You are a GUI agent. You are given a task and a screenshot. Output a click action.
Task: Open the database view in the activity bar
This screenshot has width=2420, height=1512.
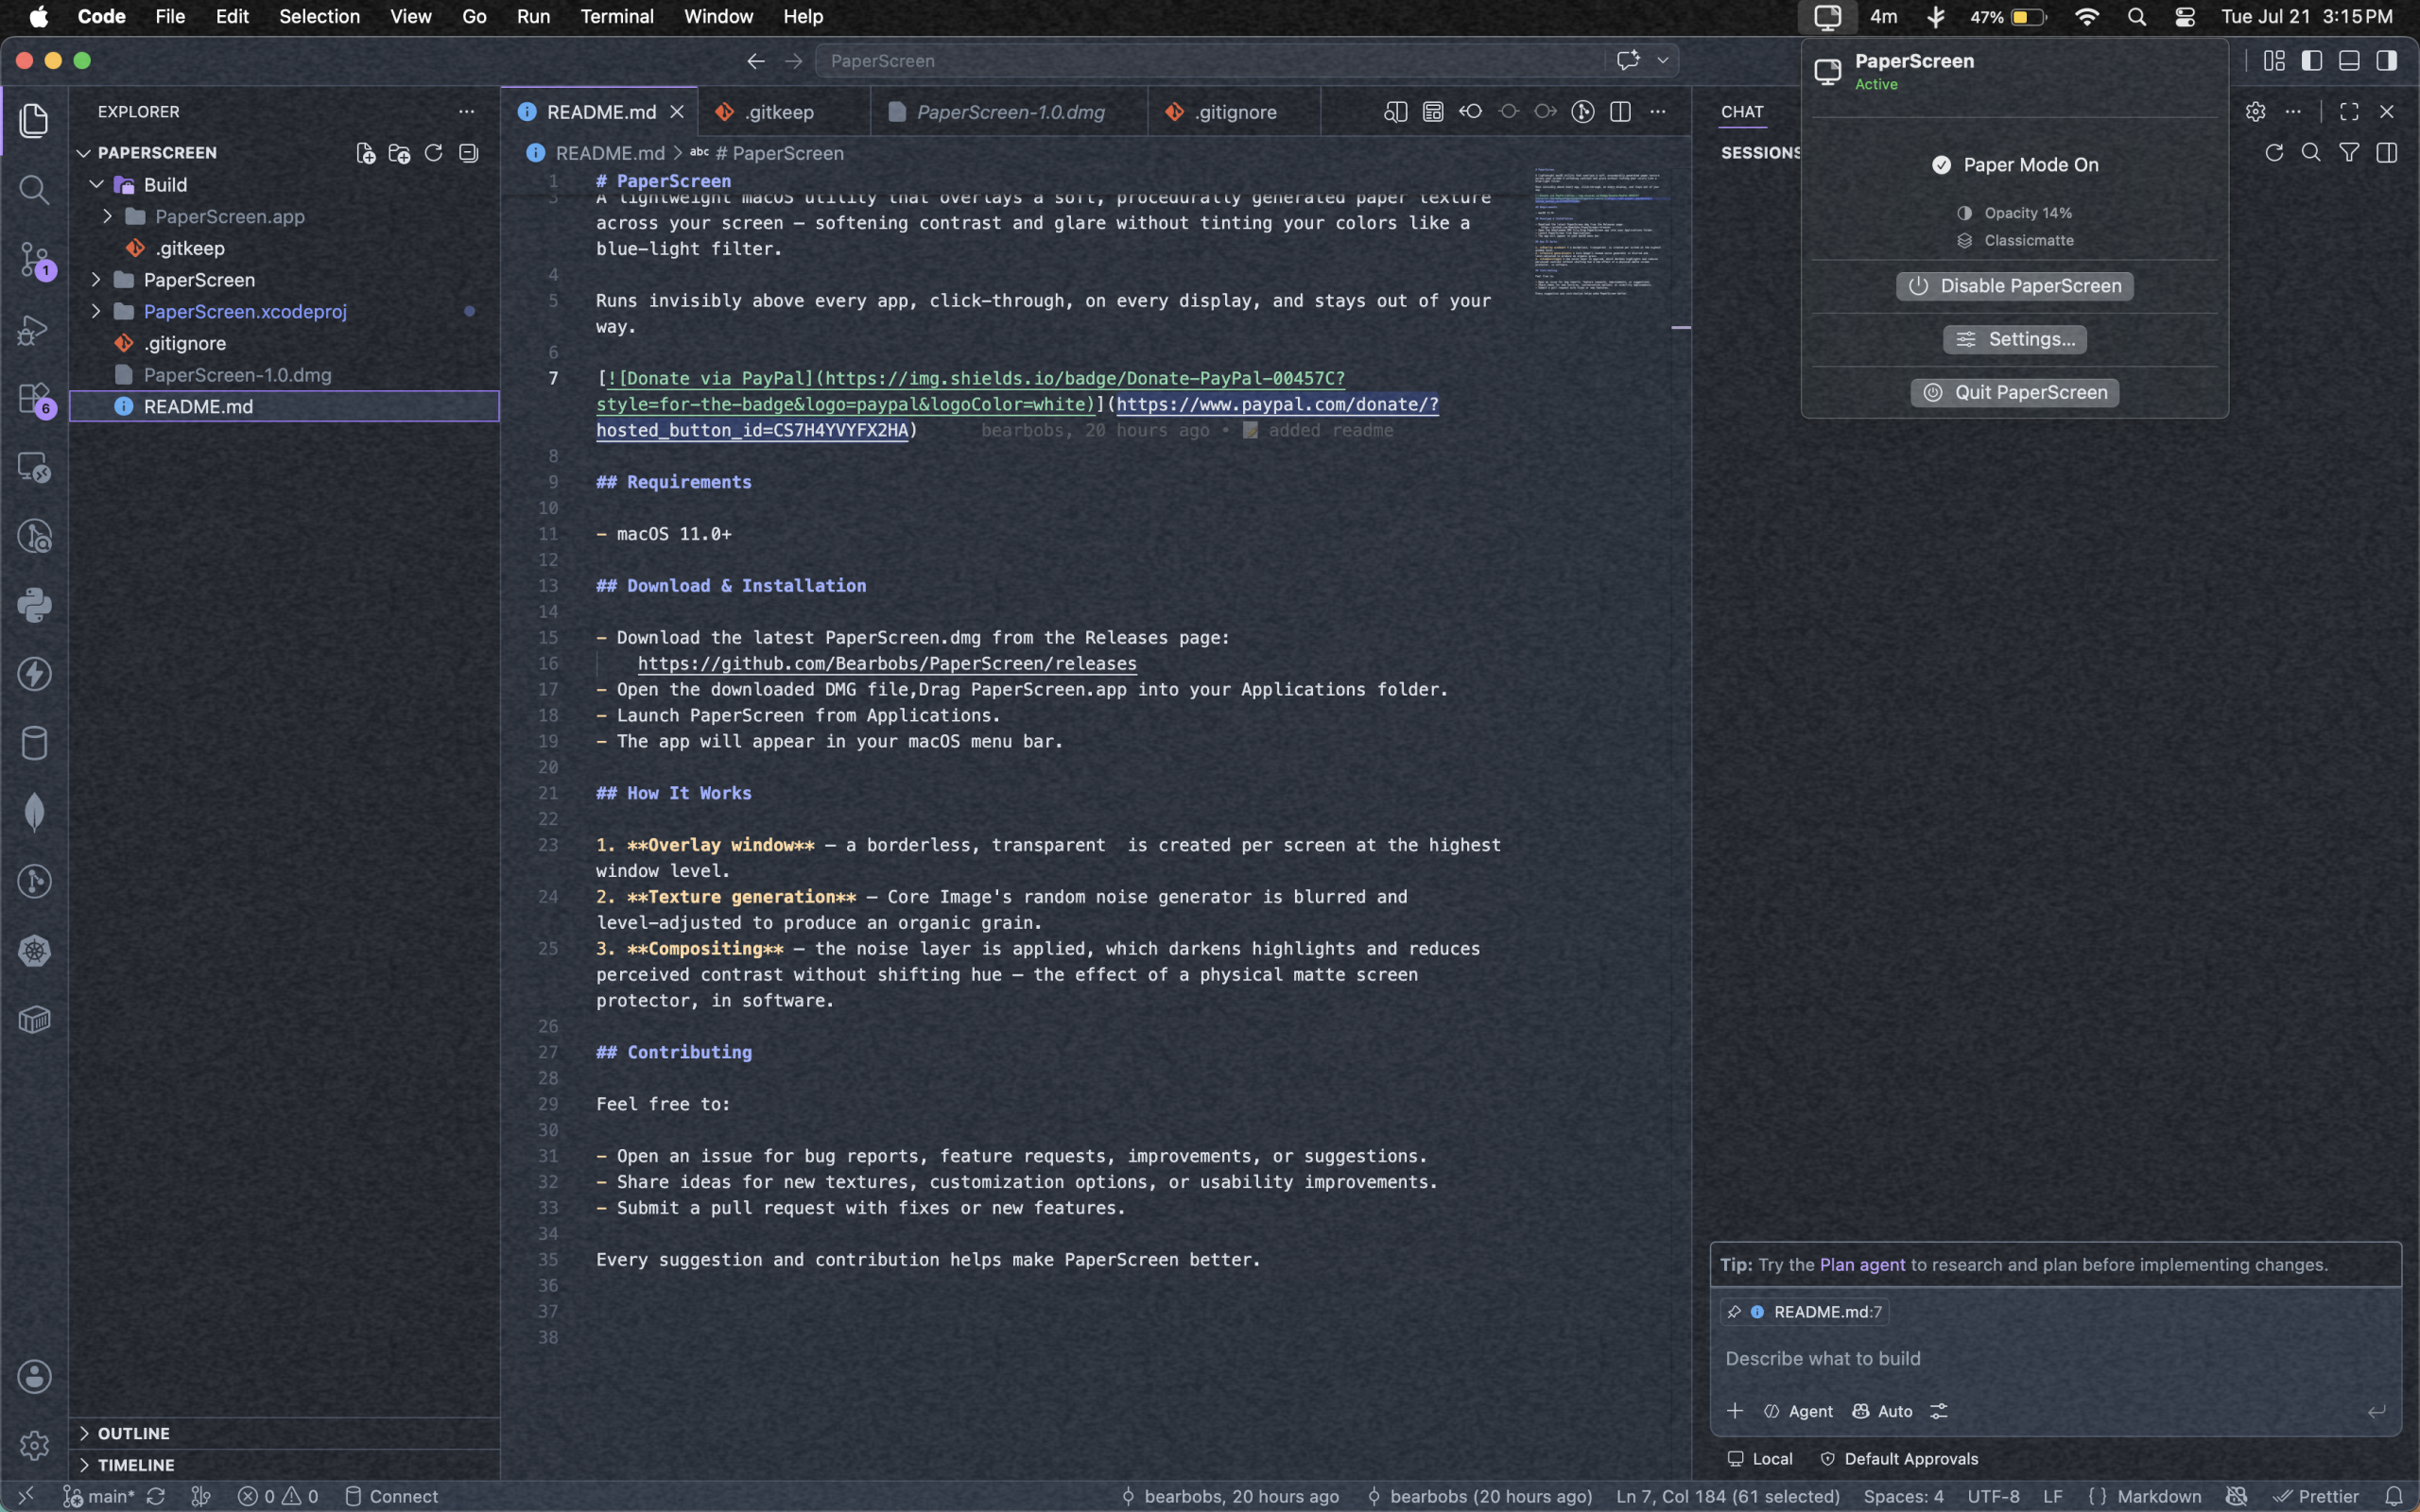coord(34,743)
